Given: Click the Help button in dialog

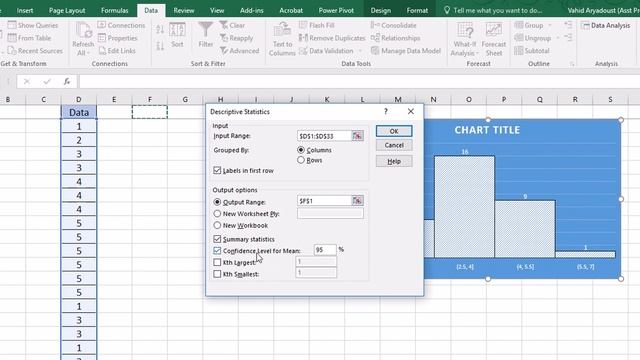Looking at the screenshot, I should tap(394, 161).
